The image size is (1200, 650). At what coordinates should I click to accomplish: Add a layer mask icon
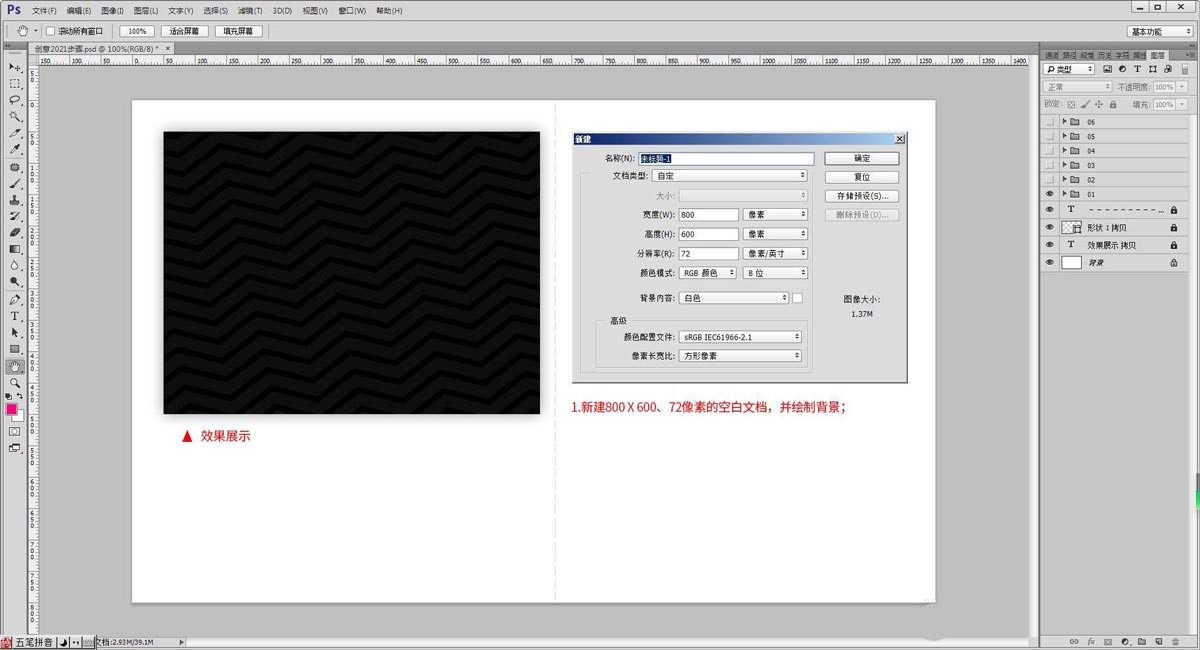coord(1108,641)
